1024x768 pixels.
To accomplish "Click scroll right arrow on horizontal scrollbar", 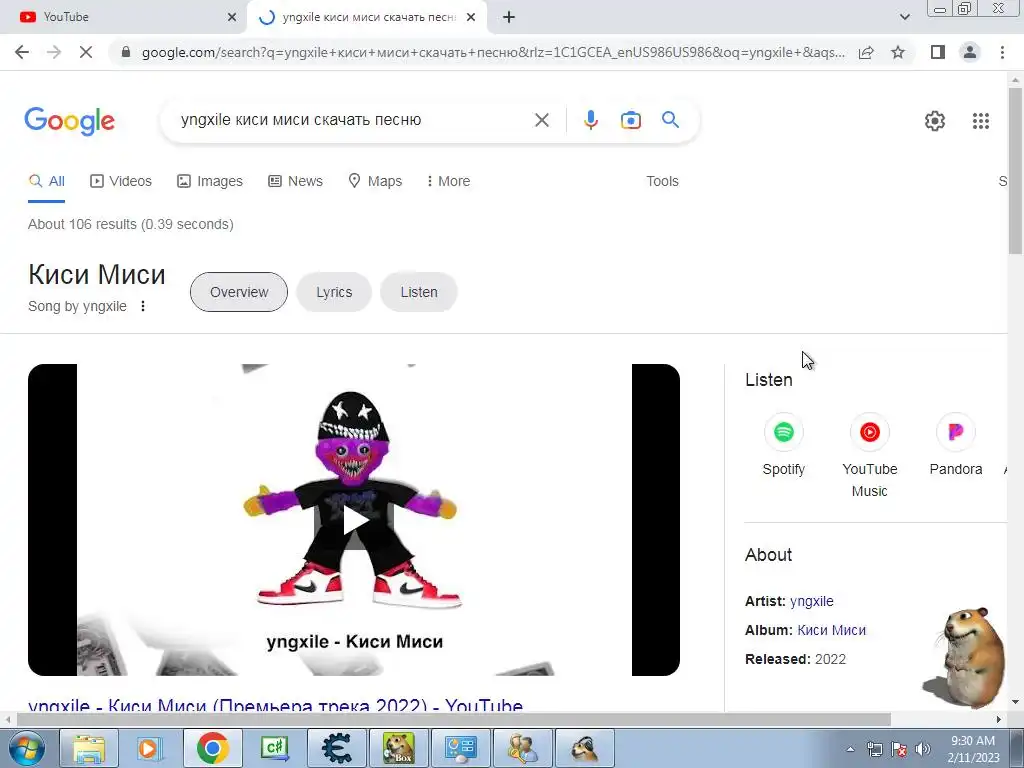I will 999,720.
